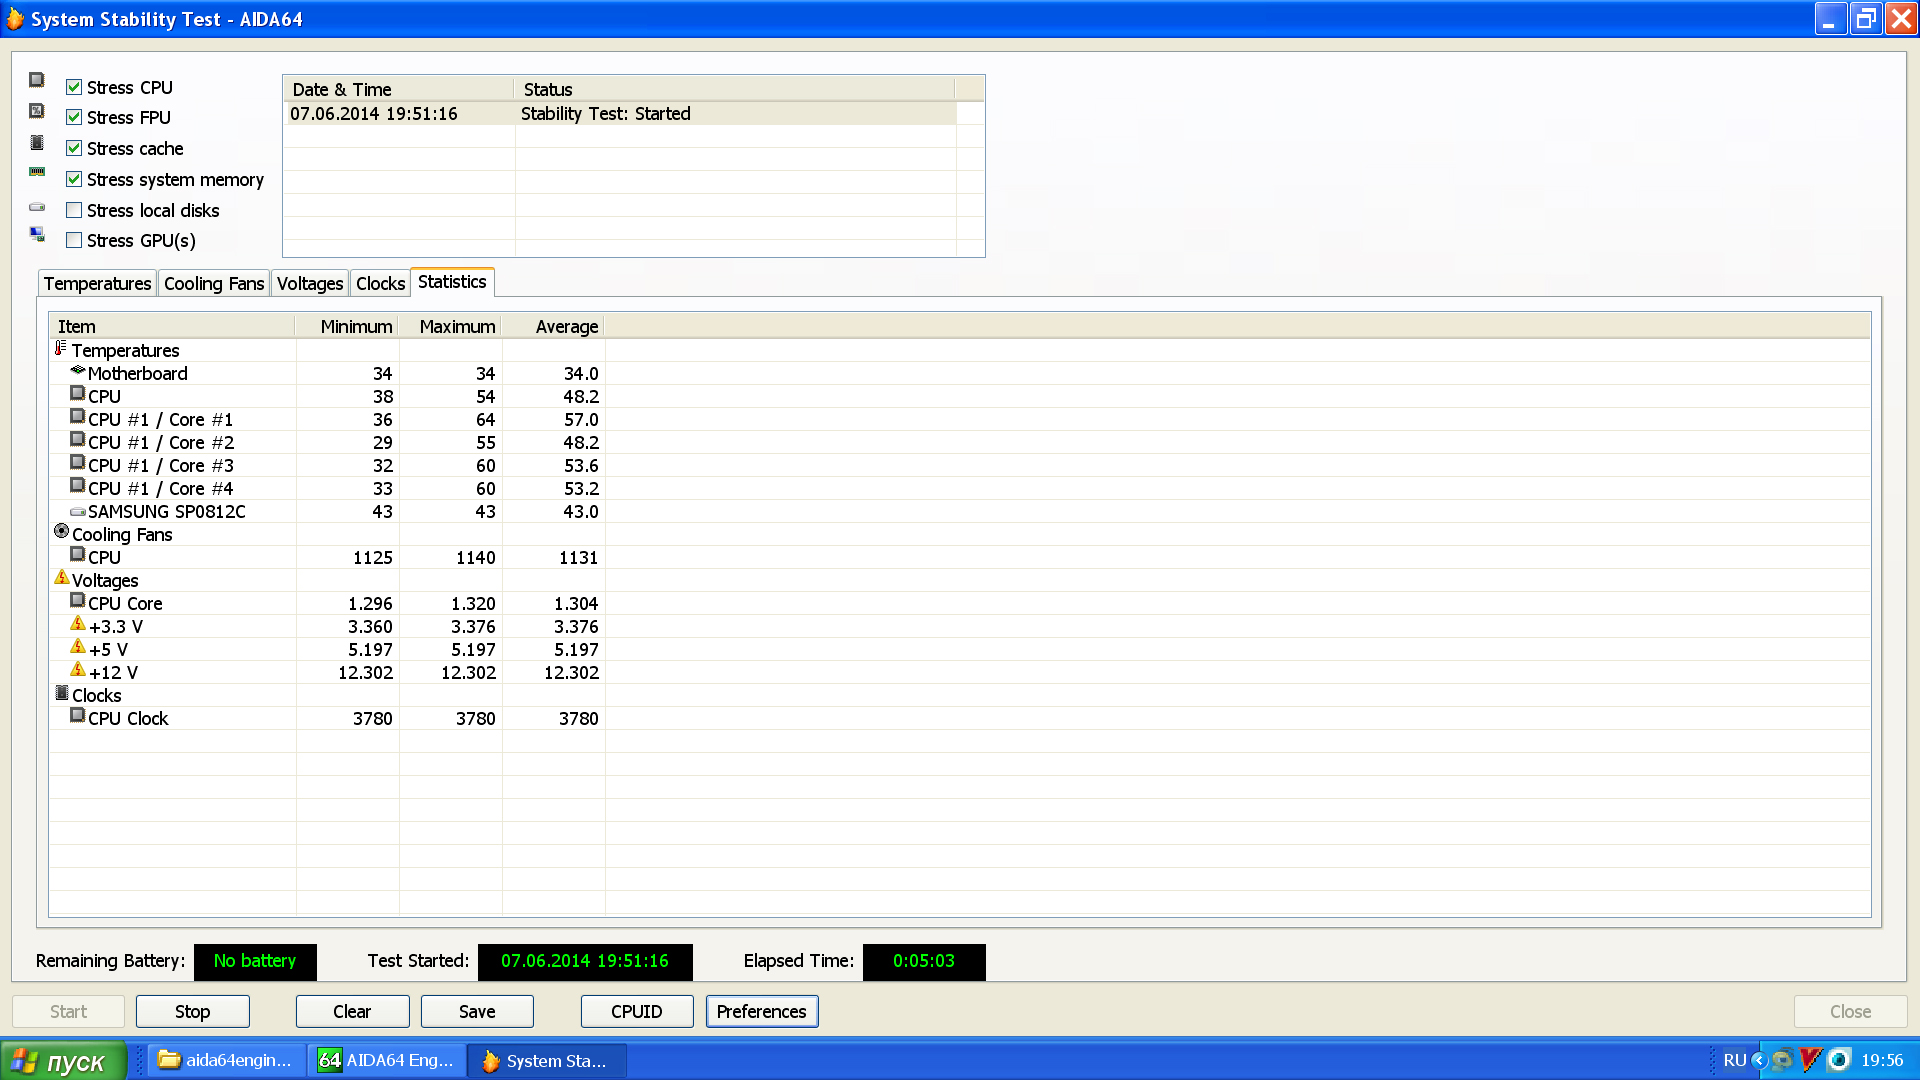The width and height of the screenshot is (1920, 1080).
Task: Open the Preferences dialog button
Action: pyautogui.click(x=761, y=1012)
